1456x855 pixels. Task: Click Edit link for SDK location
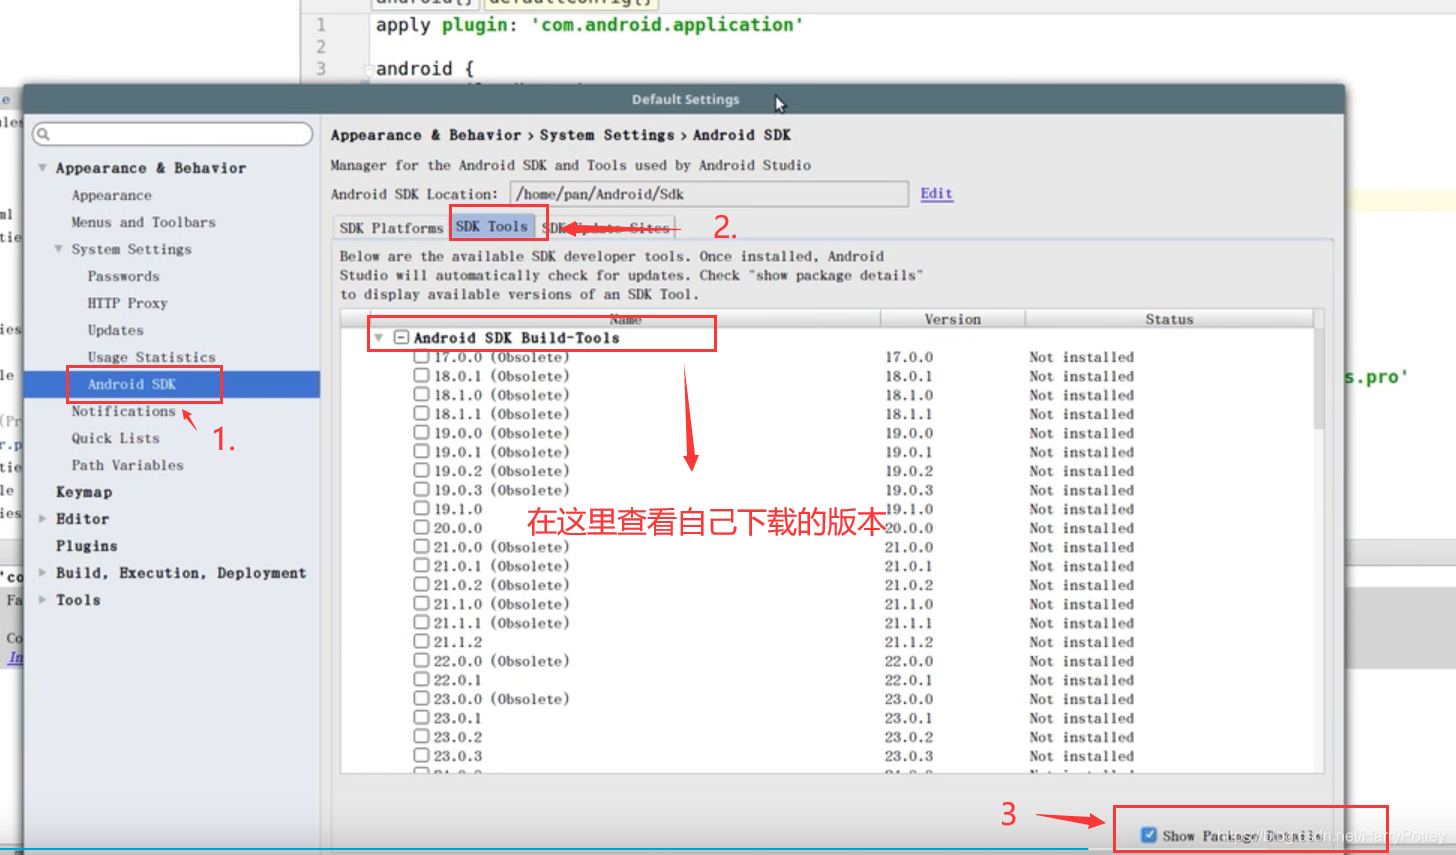click(936, 194)
